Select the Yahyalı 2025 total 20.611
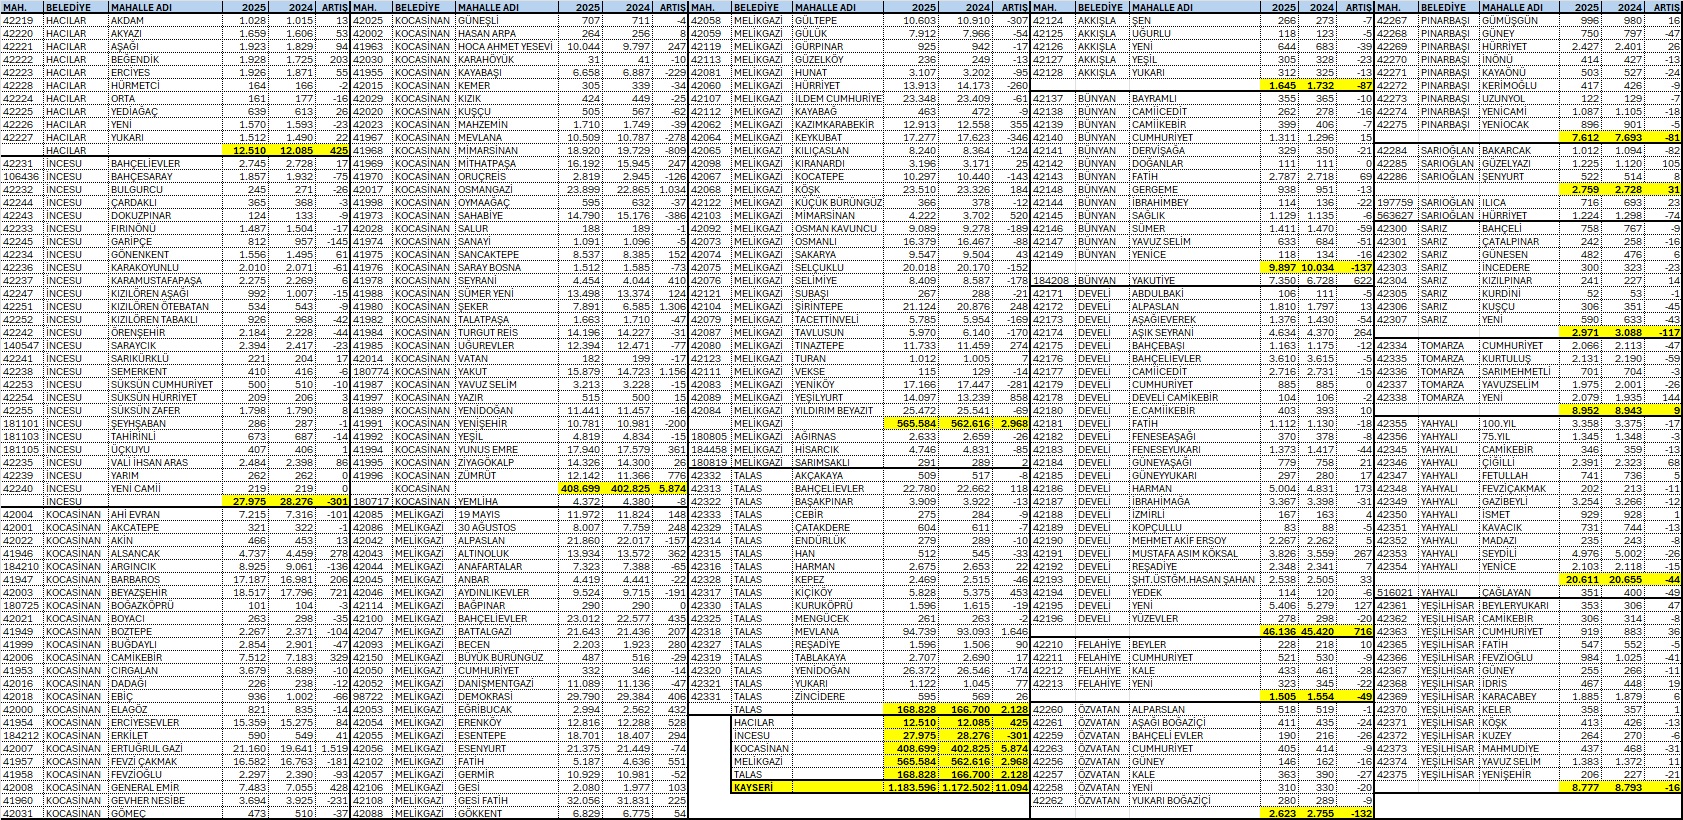Screen dimensions: 1683x820 (1585, 579)
